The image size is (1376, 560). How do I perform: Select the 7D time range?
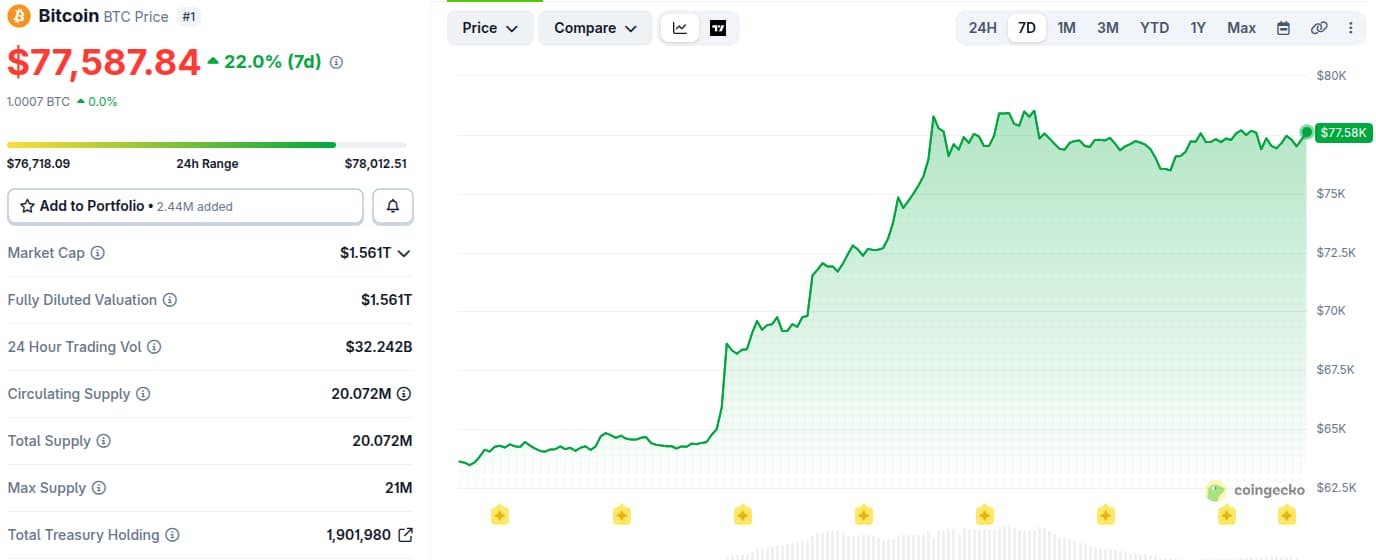(1027, 28)
